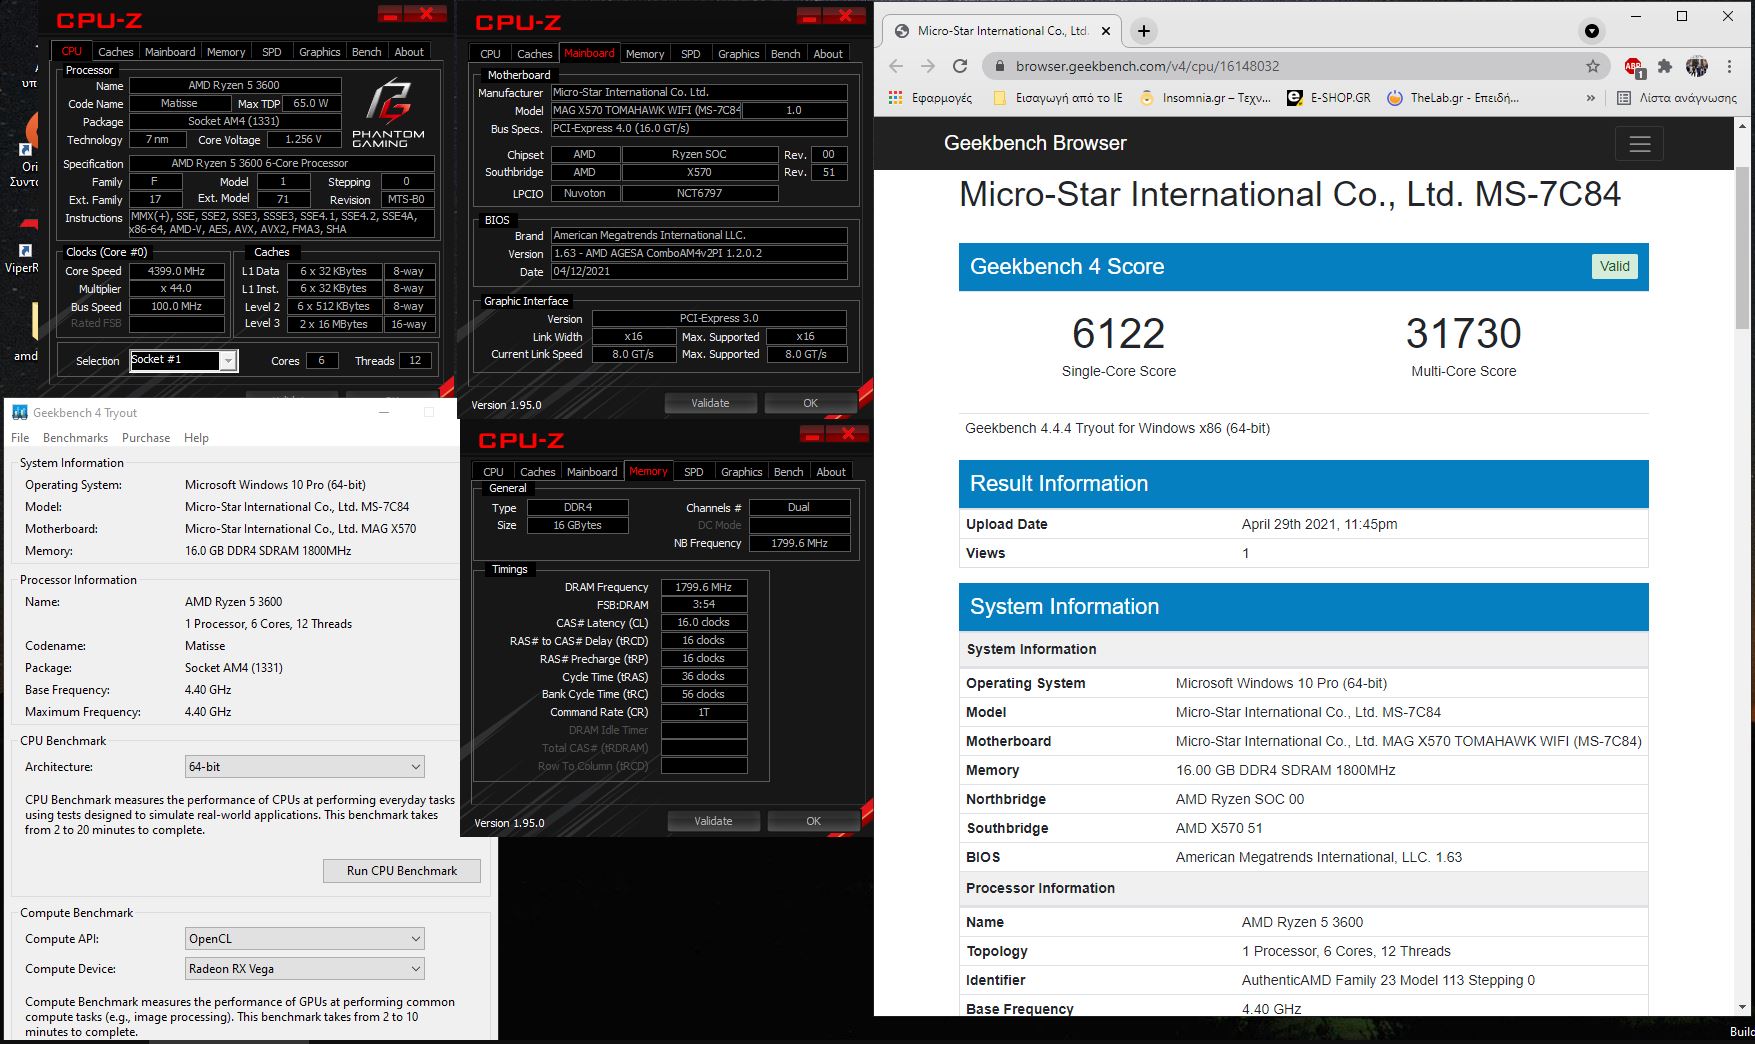Click OK in CPU-Z Memory window

813,821
